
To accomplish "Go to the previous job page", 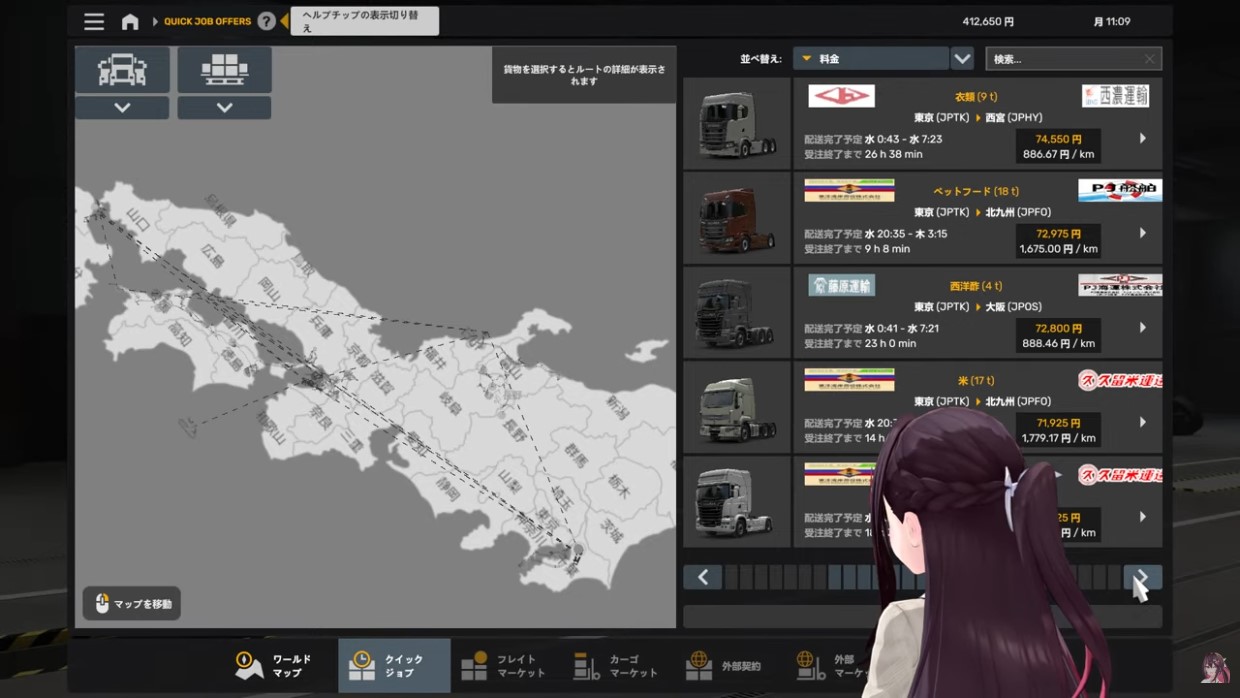I will point(702,577).
